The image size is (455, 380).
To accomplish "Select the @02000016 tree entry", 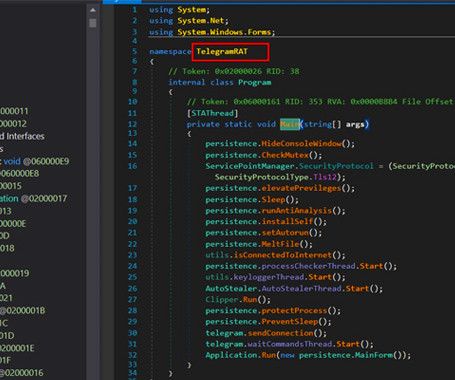I will pos(22,373).
